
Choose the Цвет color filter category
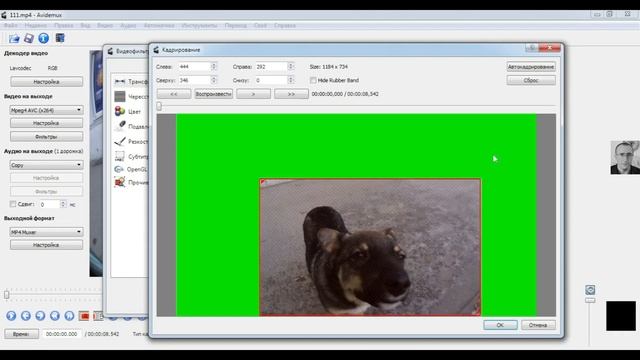(x=120, y=111)
